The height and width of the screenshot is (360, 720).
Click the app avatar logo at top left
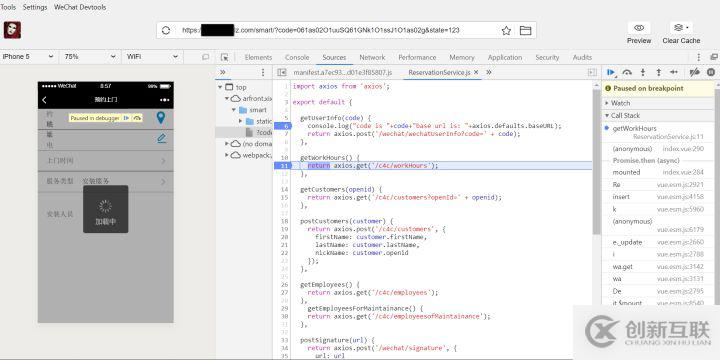pos(12,30)
